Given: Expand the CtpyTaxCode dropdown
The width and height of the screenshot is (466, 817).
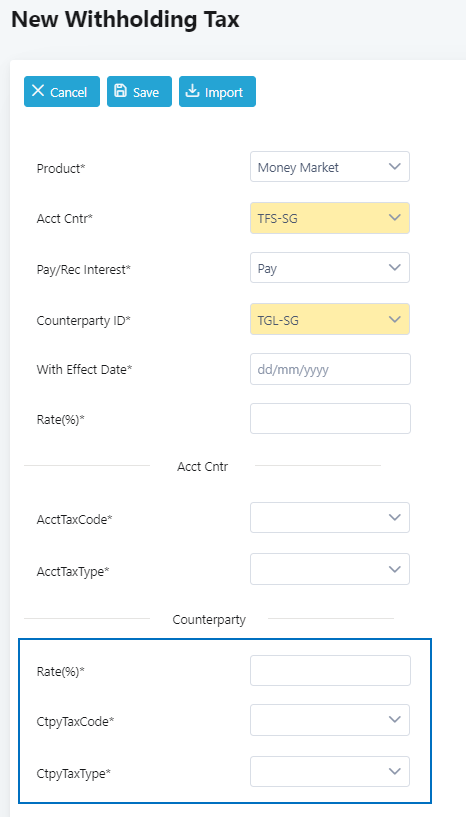Looking at the screenshot, I should pyautogui.click(x=330, y=720).
